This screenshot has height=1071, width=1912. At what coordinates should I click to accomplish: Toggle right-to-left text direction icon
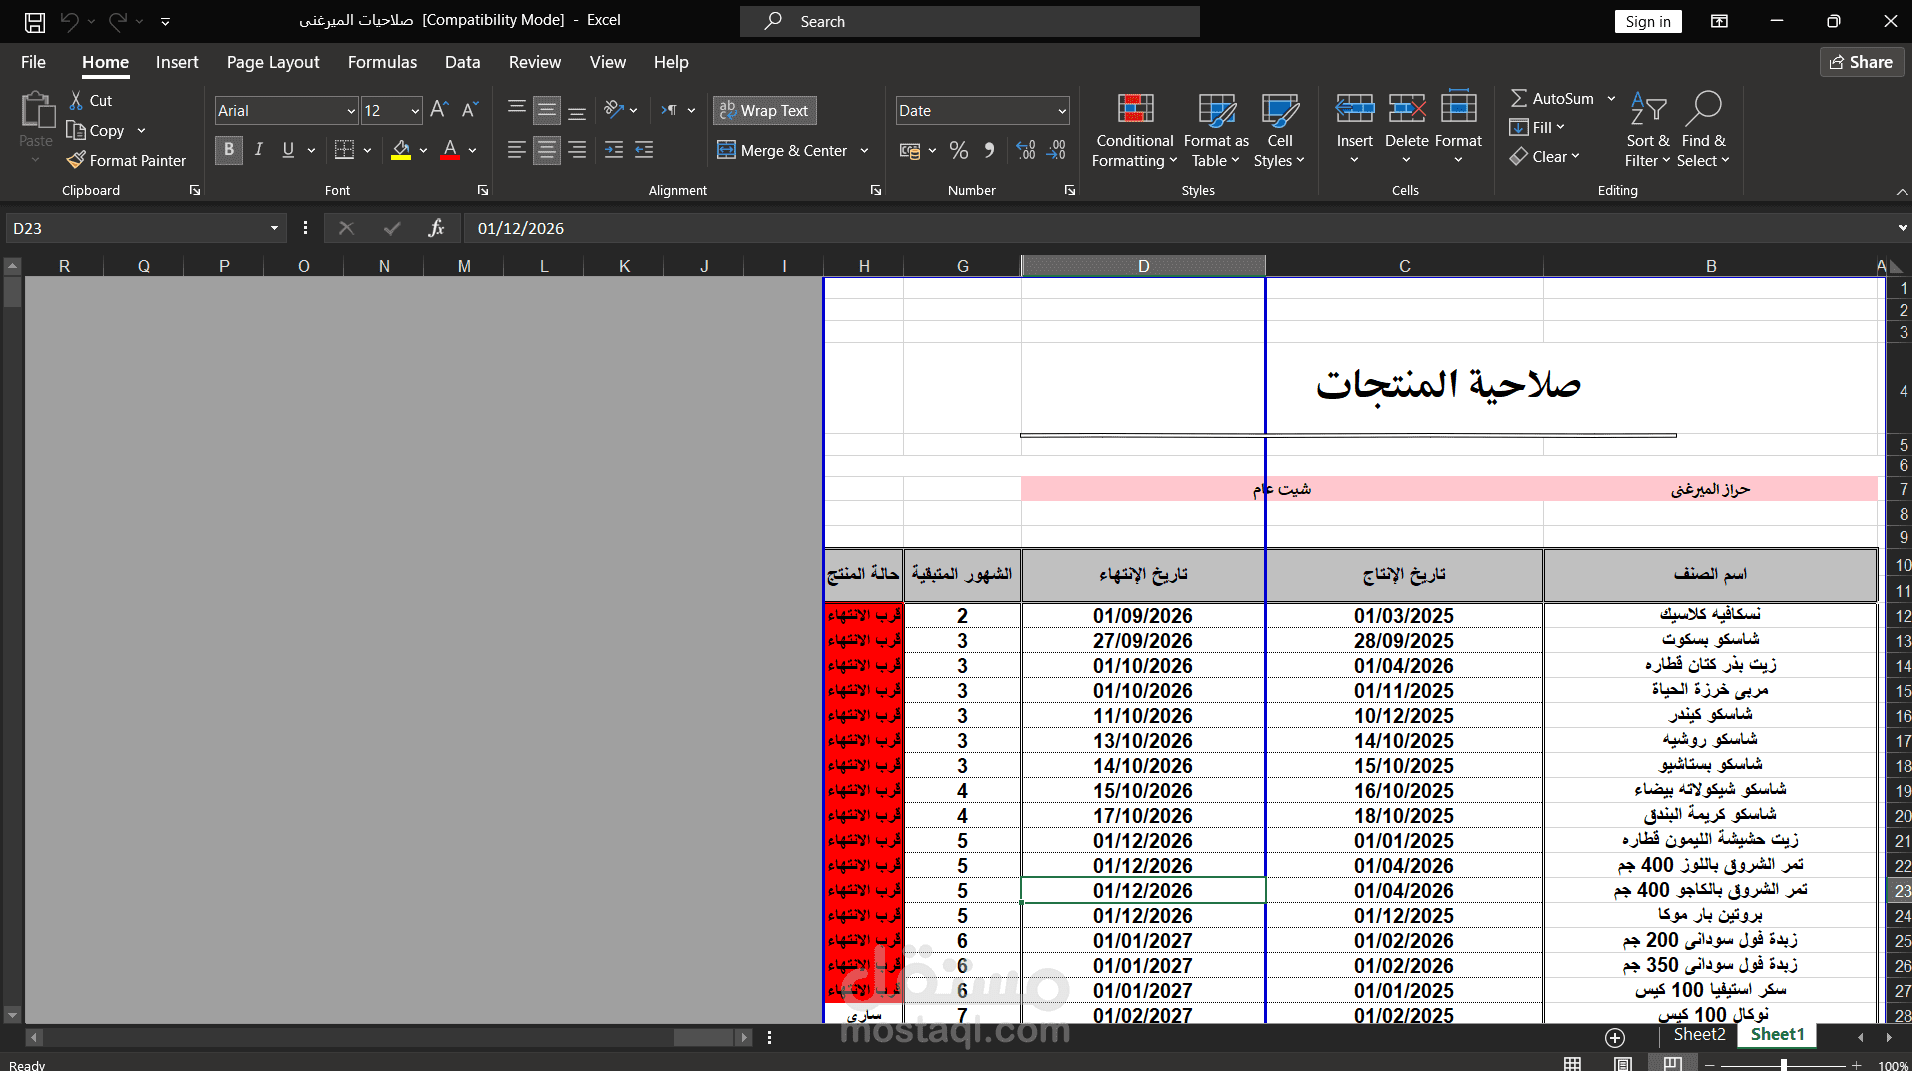tap(669, 110)
